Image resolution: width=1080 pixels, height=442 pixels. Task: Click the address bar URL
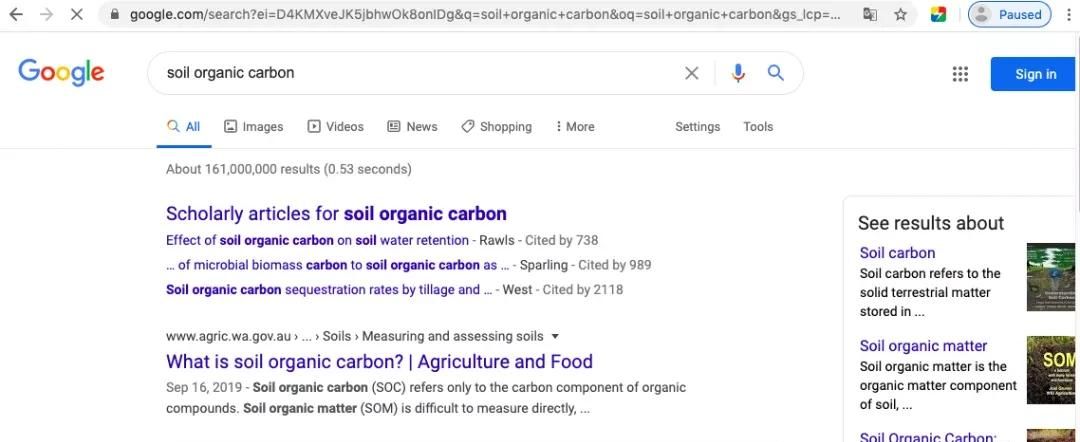[x=484, y=14]
